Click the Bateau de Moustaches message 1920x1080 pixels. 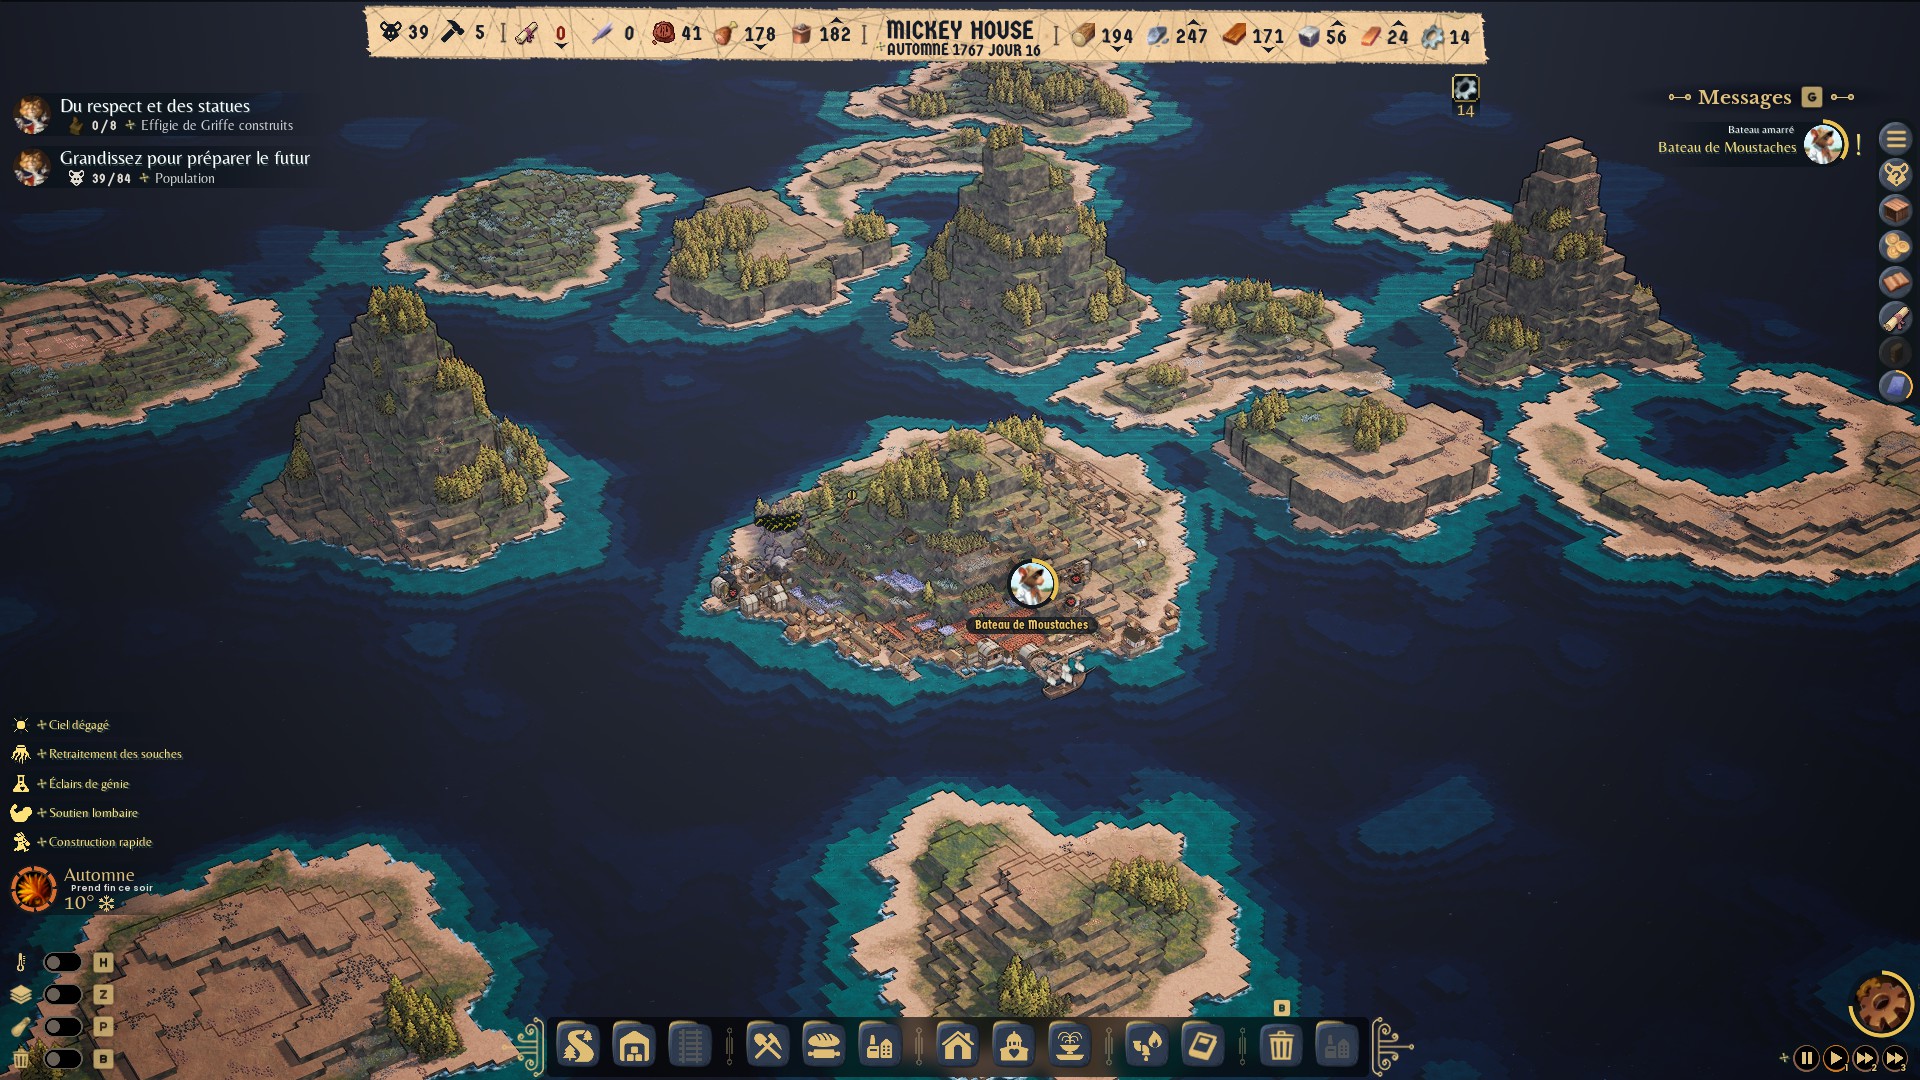[x=1727, y=147]
